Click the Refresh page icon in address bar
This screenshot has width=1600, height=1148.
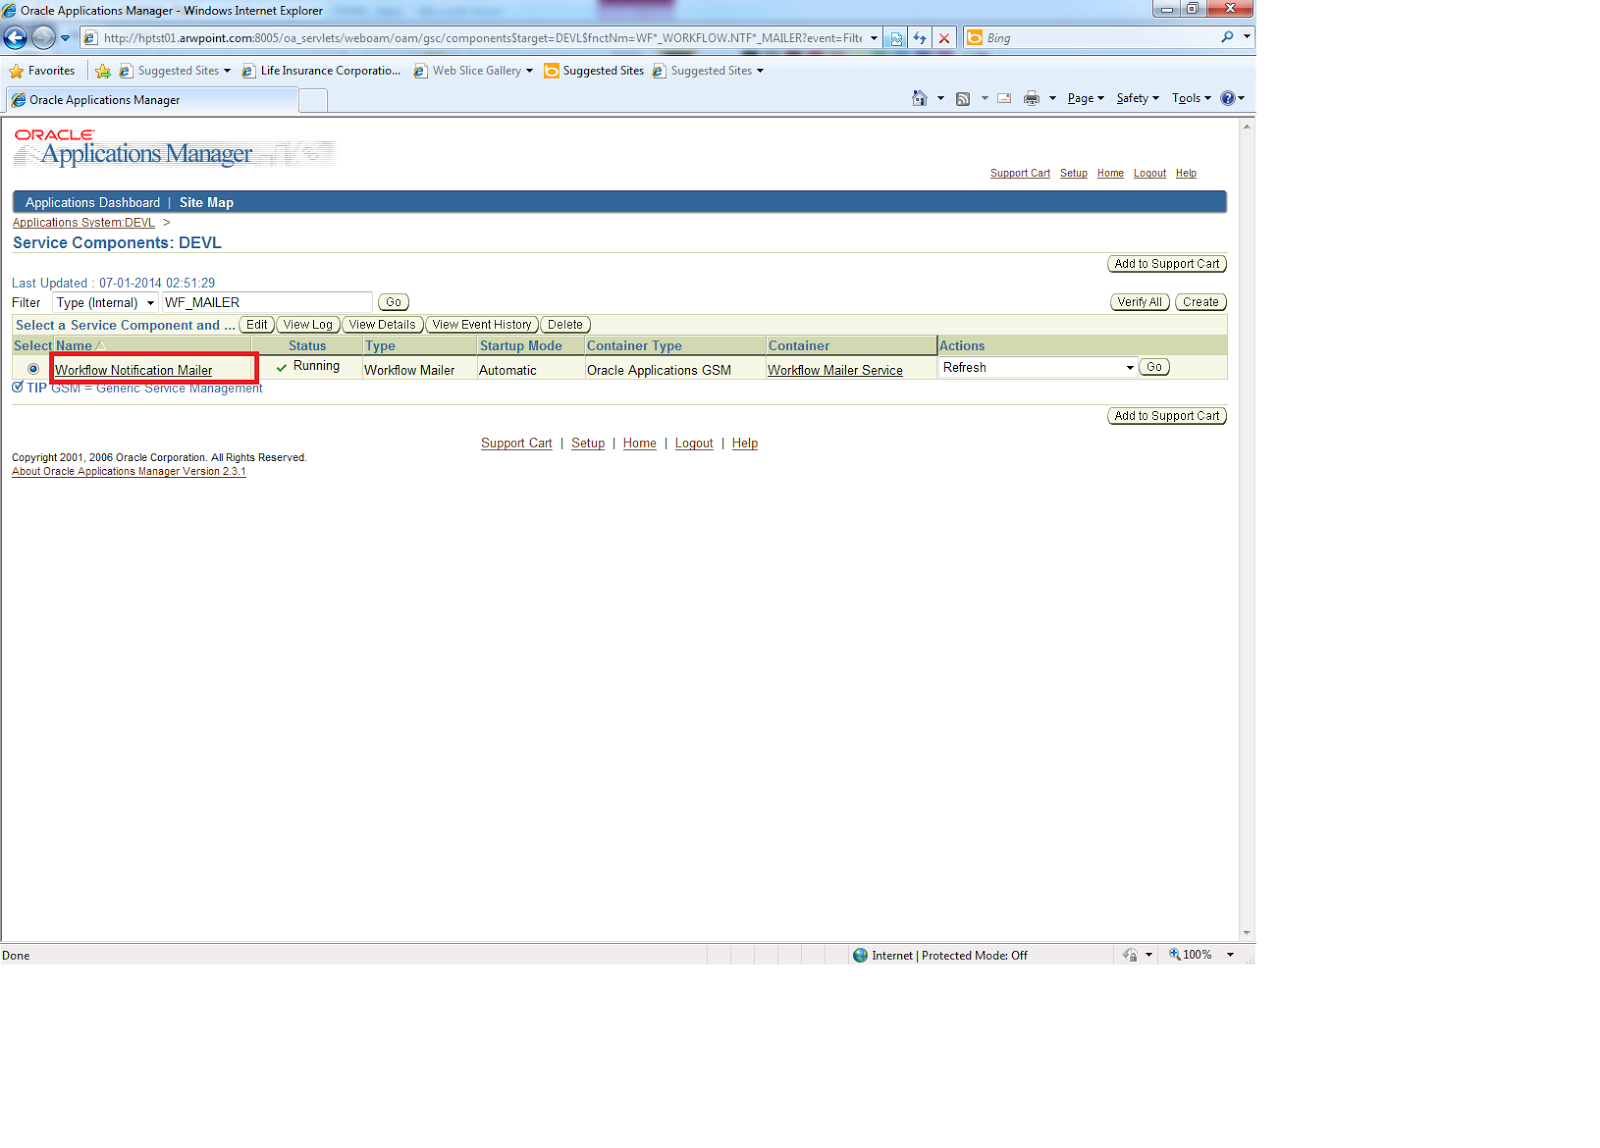click(x=920, y=38)
